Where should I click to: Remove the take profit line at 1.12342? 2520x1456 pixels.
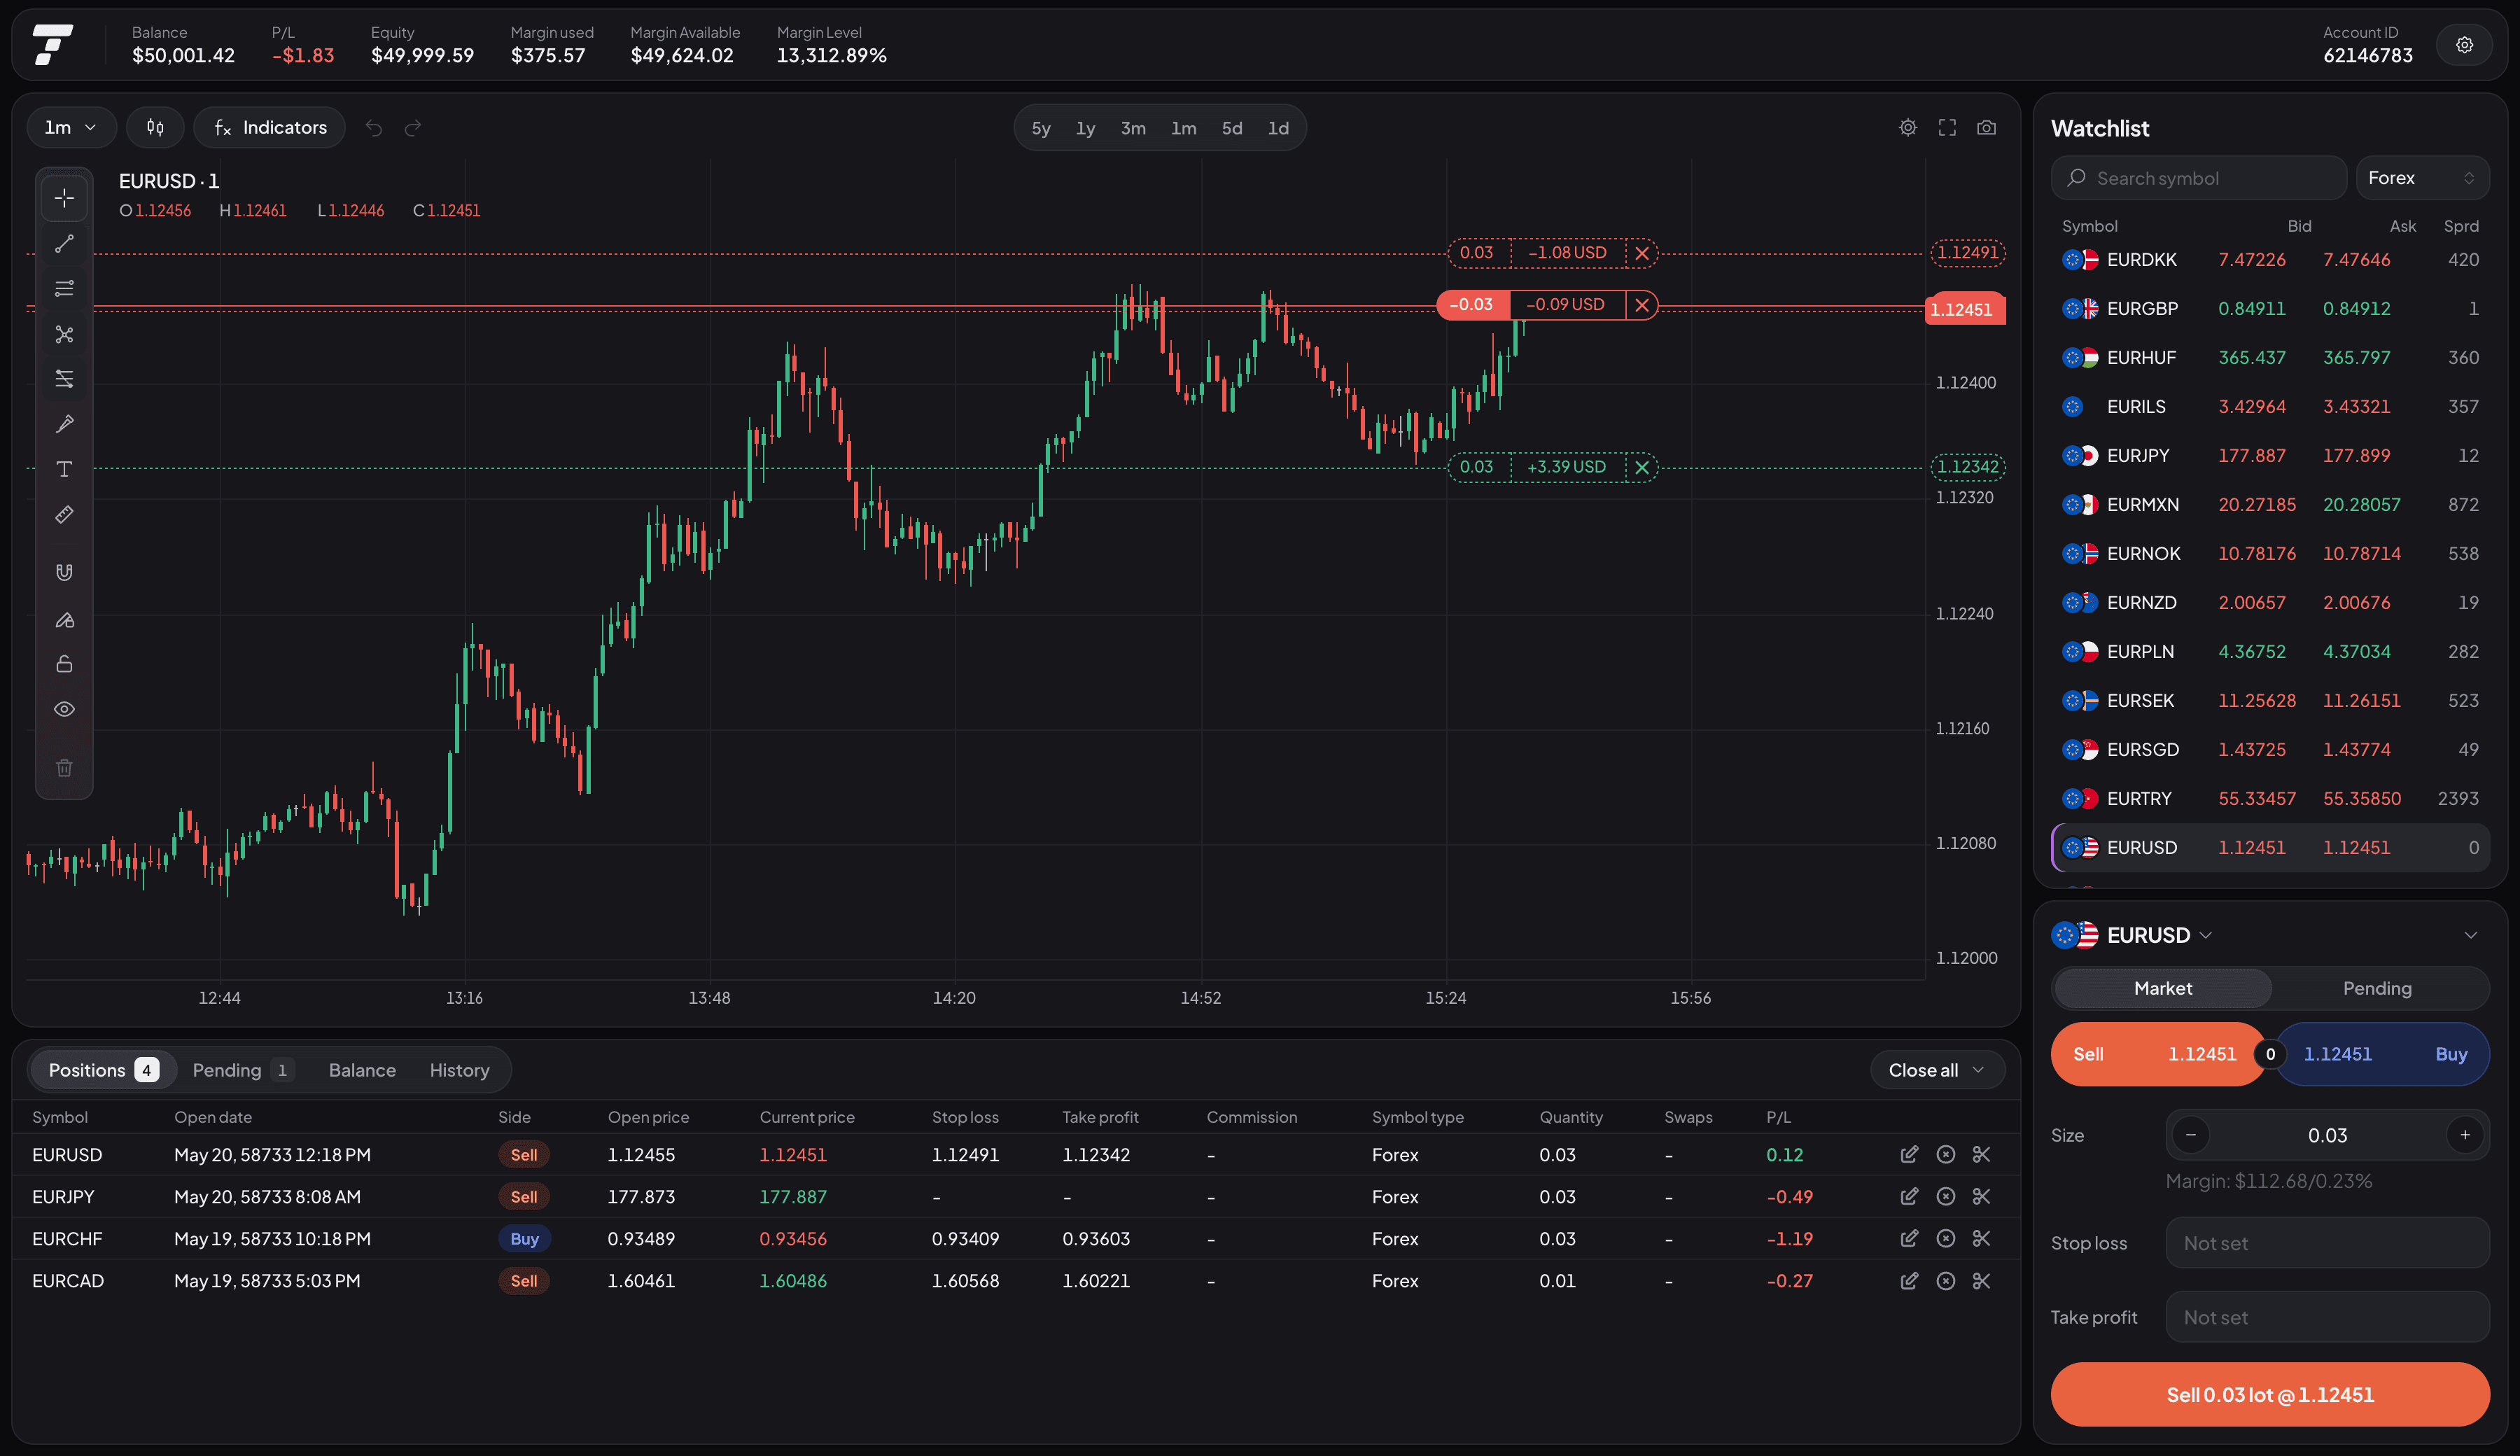coord(1642,467)
